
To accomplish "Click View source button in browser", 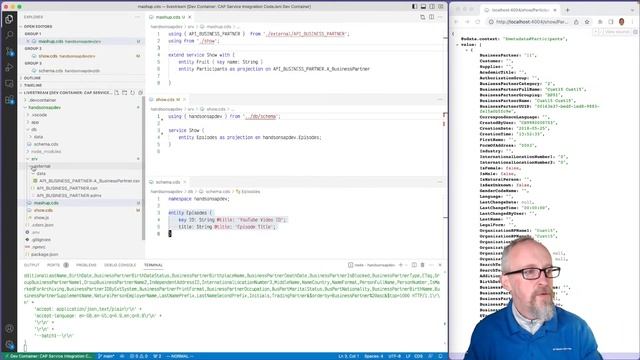I will 618,32.
